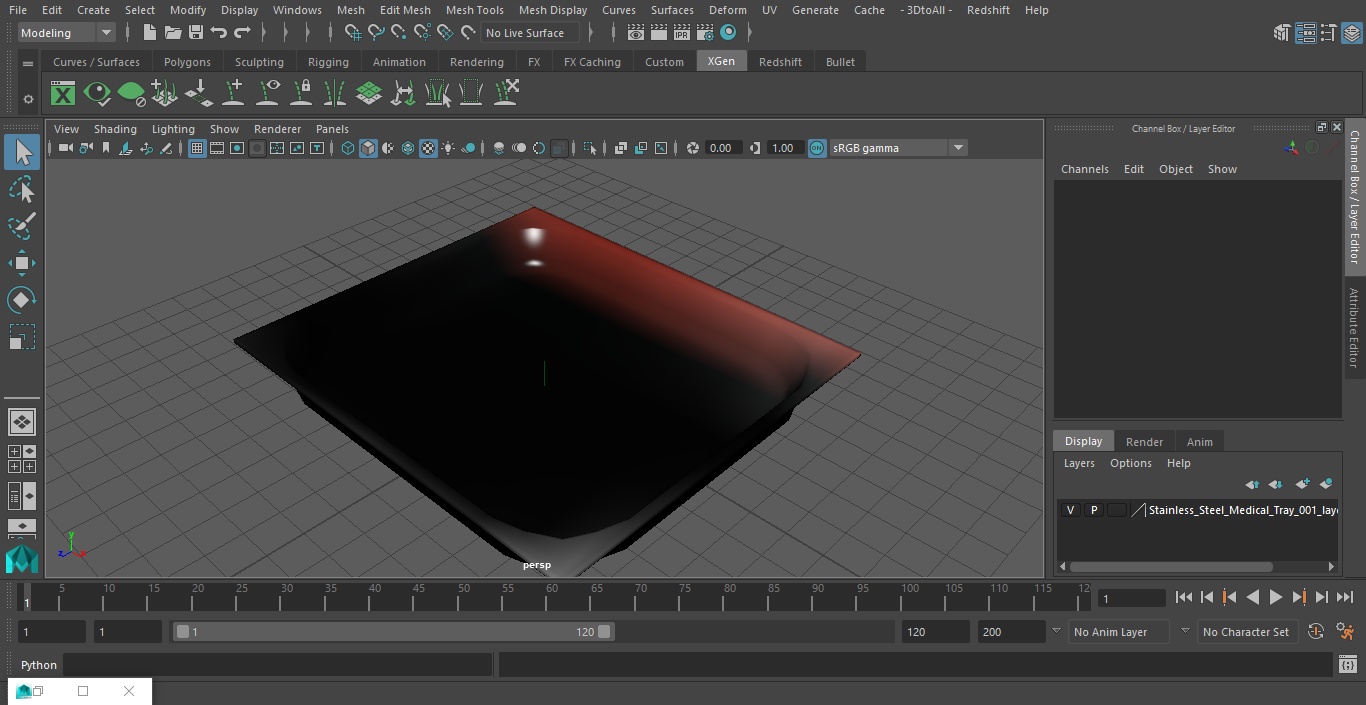
Task: Click the snap to grids magnet icon
Action: click(x=352, y=33)
